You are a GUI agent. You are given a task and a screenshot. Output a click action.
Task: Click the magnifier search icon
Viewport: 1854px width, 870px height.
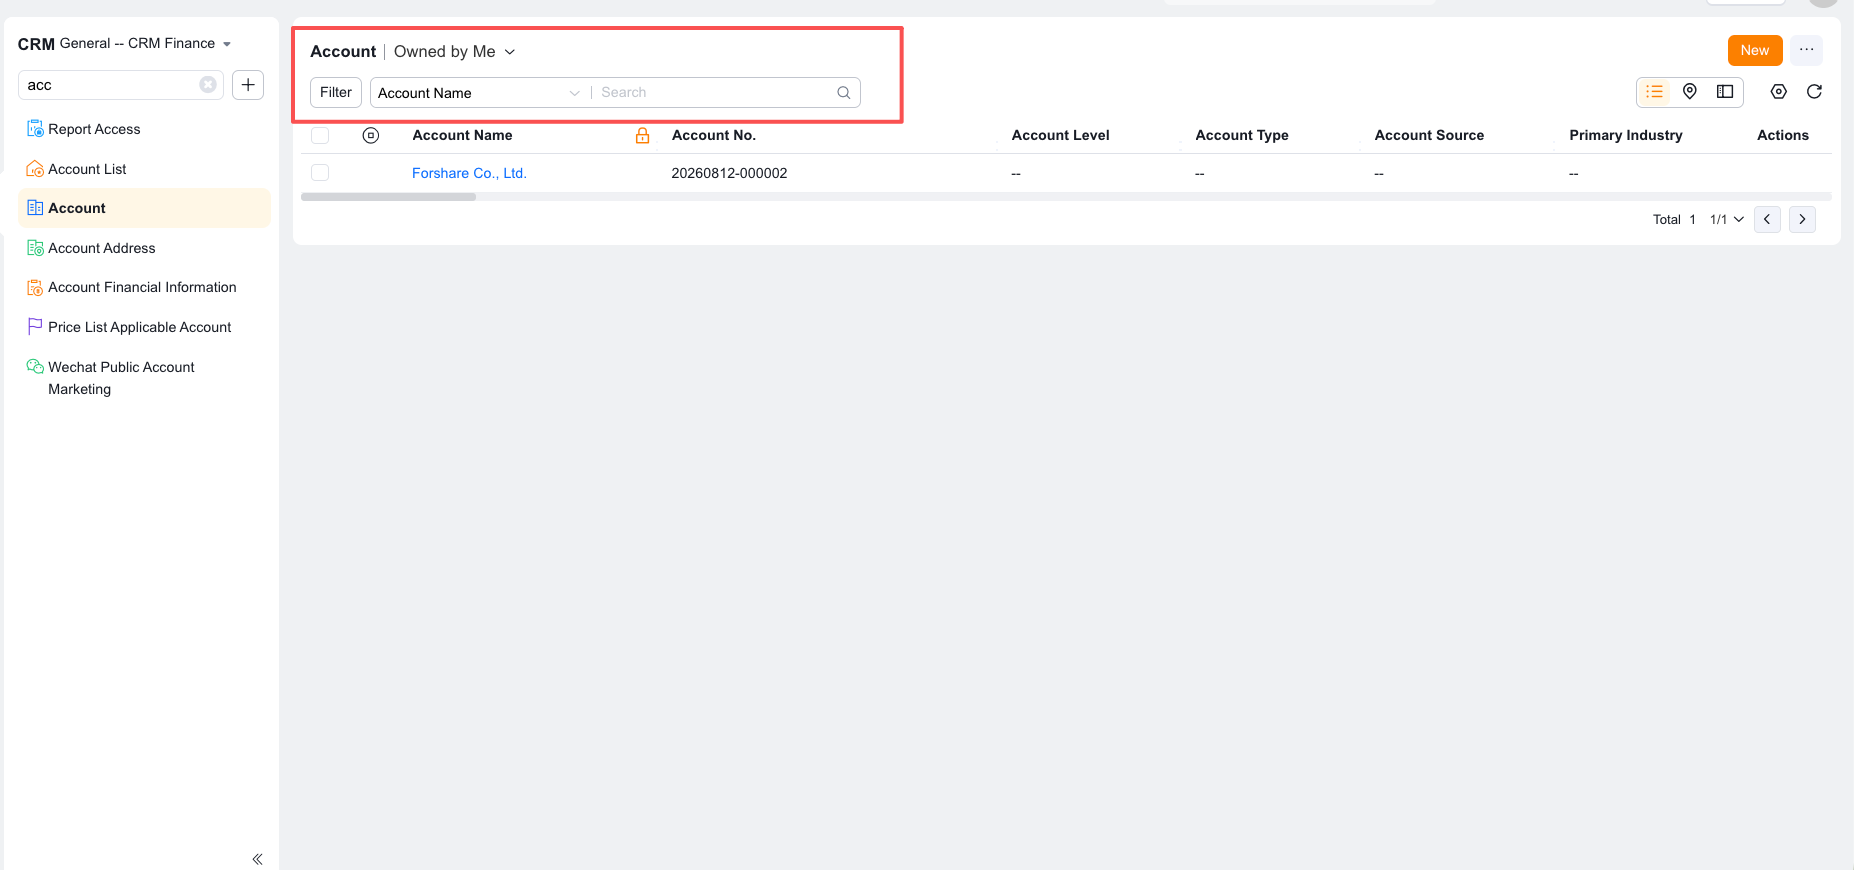[x=844, y=93]
